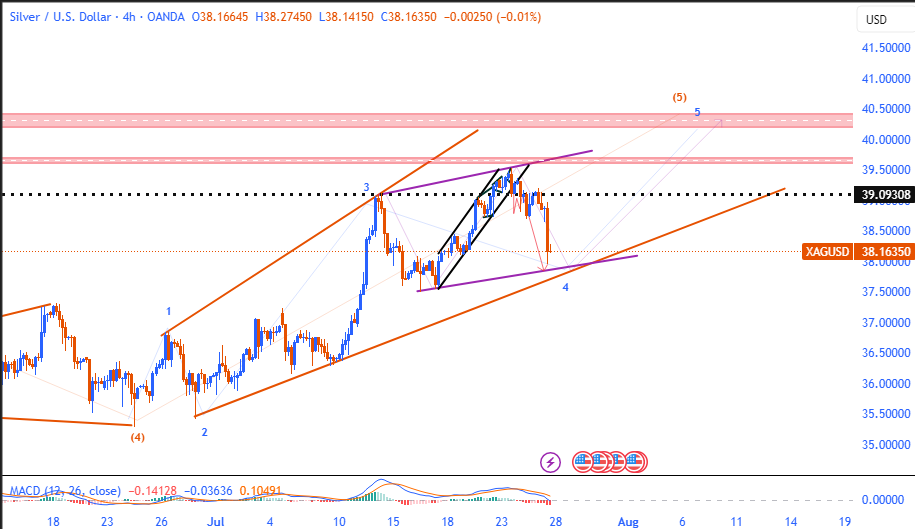Open the USD currency dropdown
Viewport: 915px width, 529px height.
coord(876,20)
